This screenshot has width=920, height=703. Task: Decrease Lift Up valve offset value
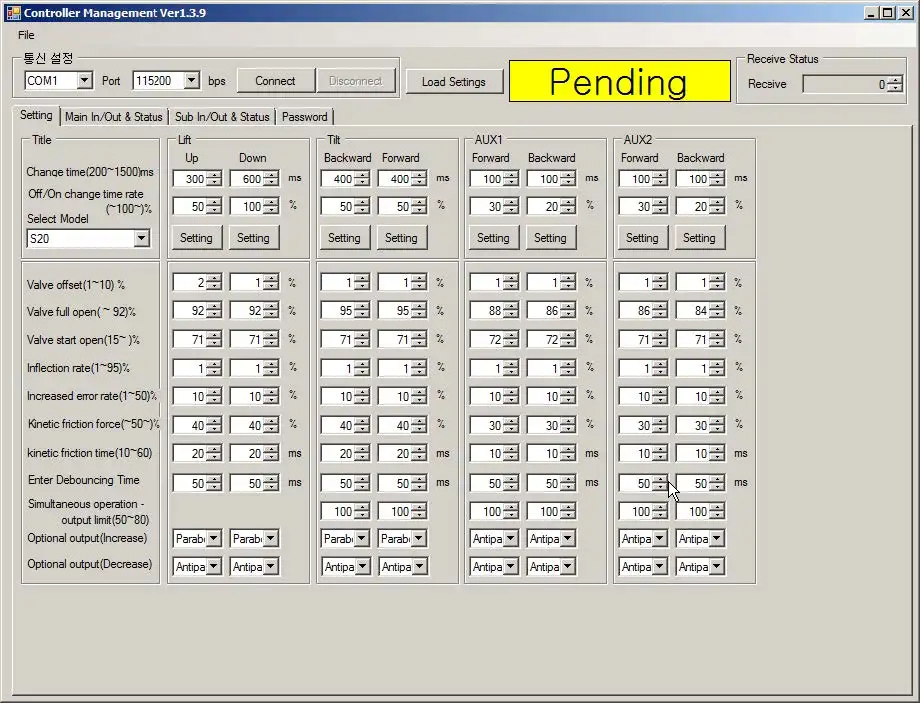pos(213,287)
